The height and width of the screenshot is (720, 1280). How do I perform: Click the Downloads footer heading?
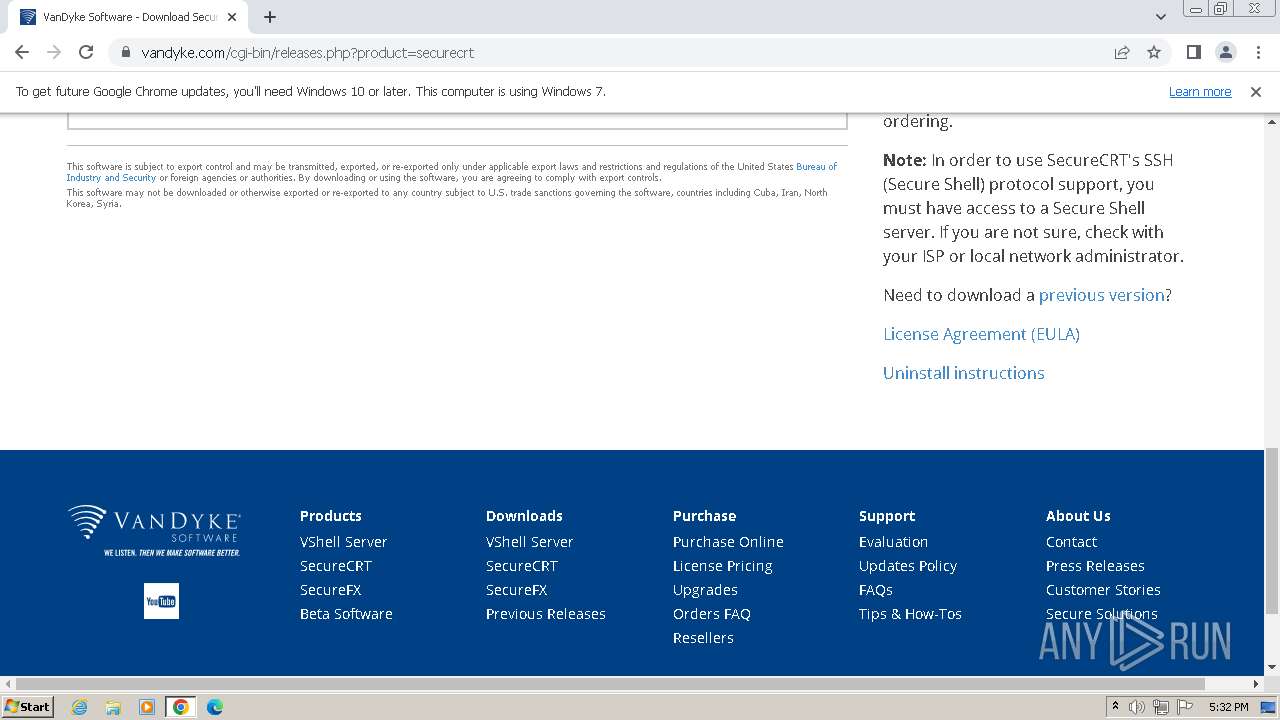[524, 516]
